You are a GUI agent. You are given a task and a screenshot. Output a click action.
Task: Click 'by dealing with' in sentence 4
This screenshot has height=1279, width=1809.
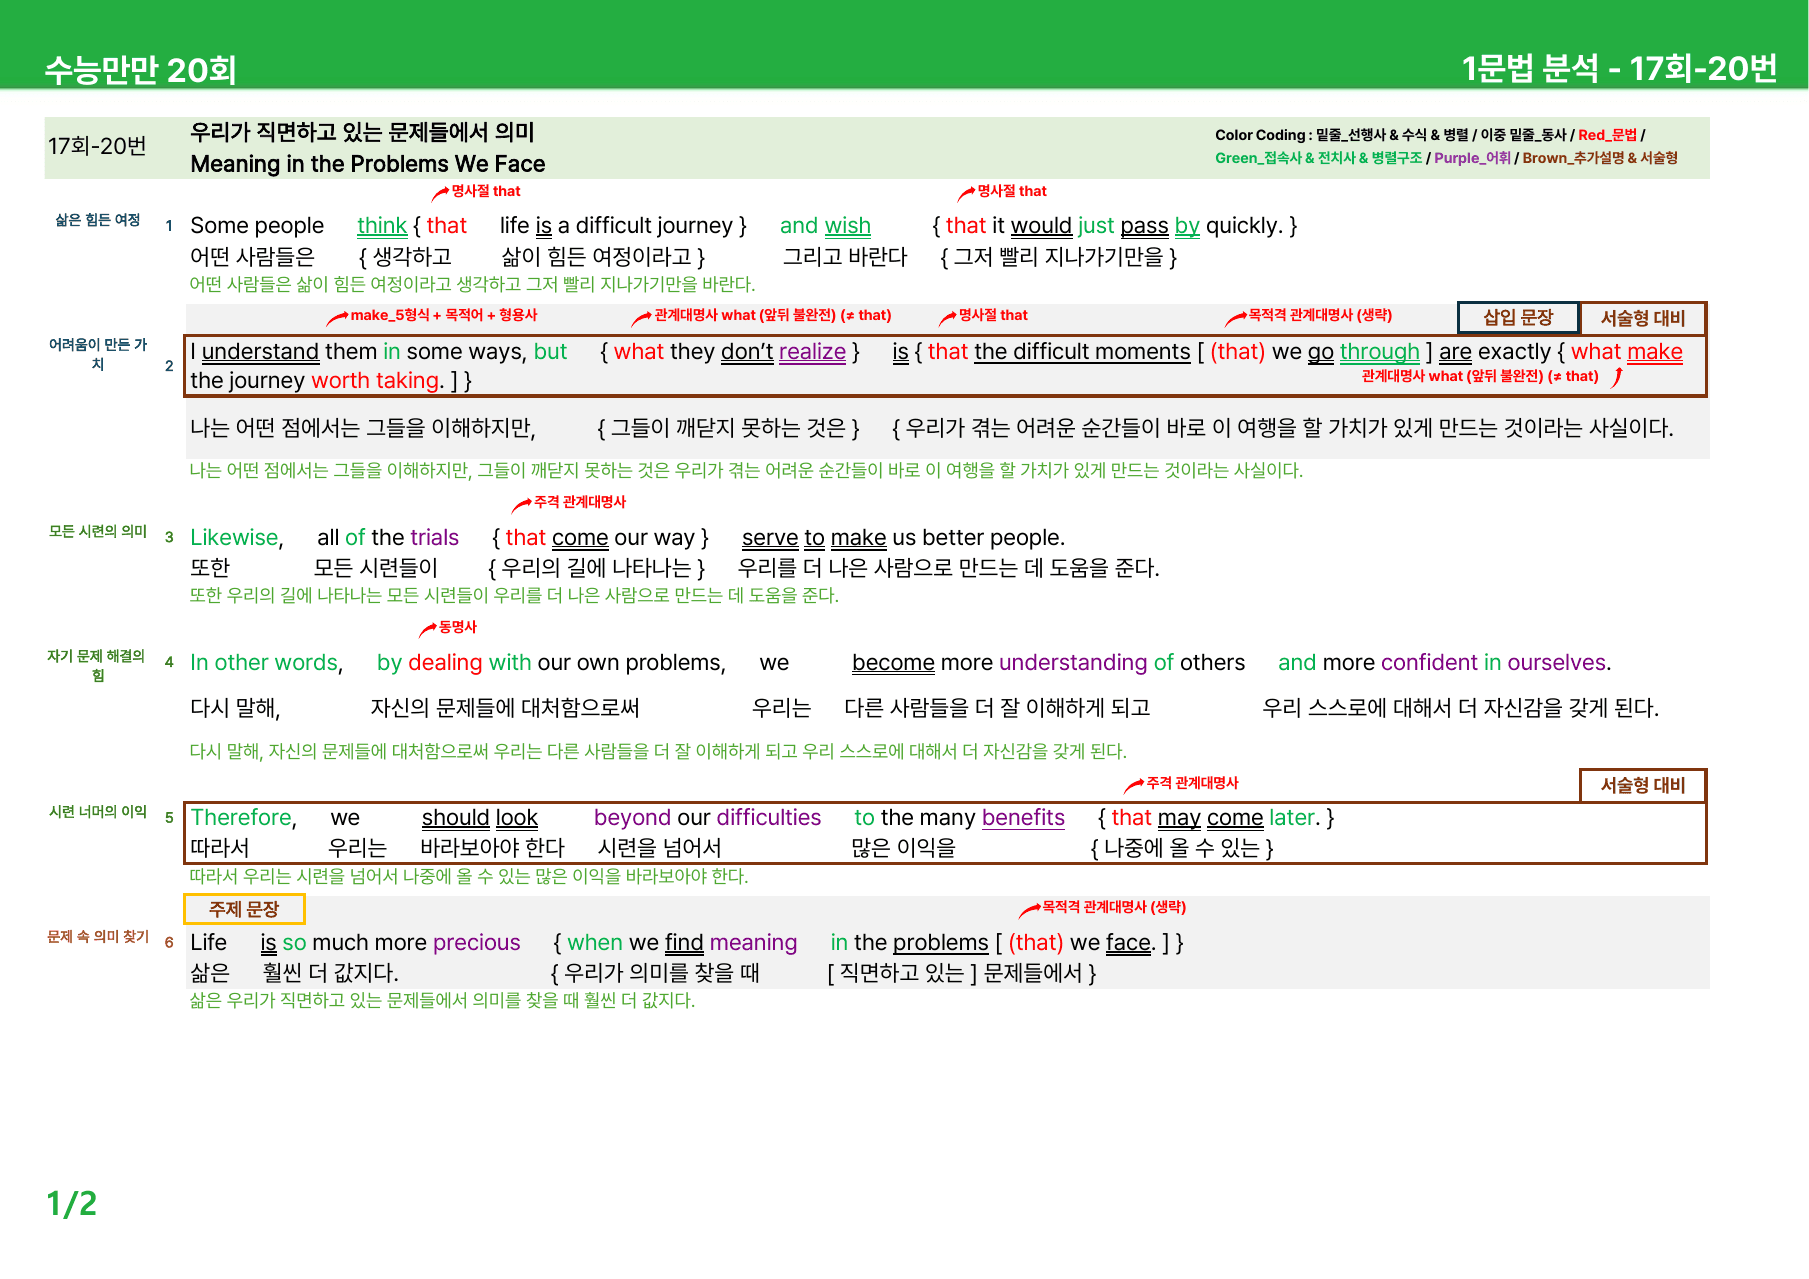coord(454,663)
